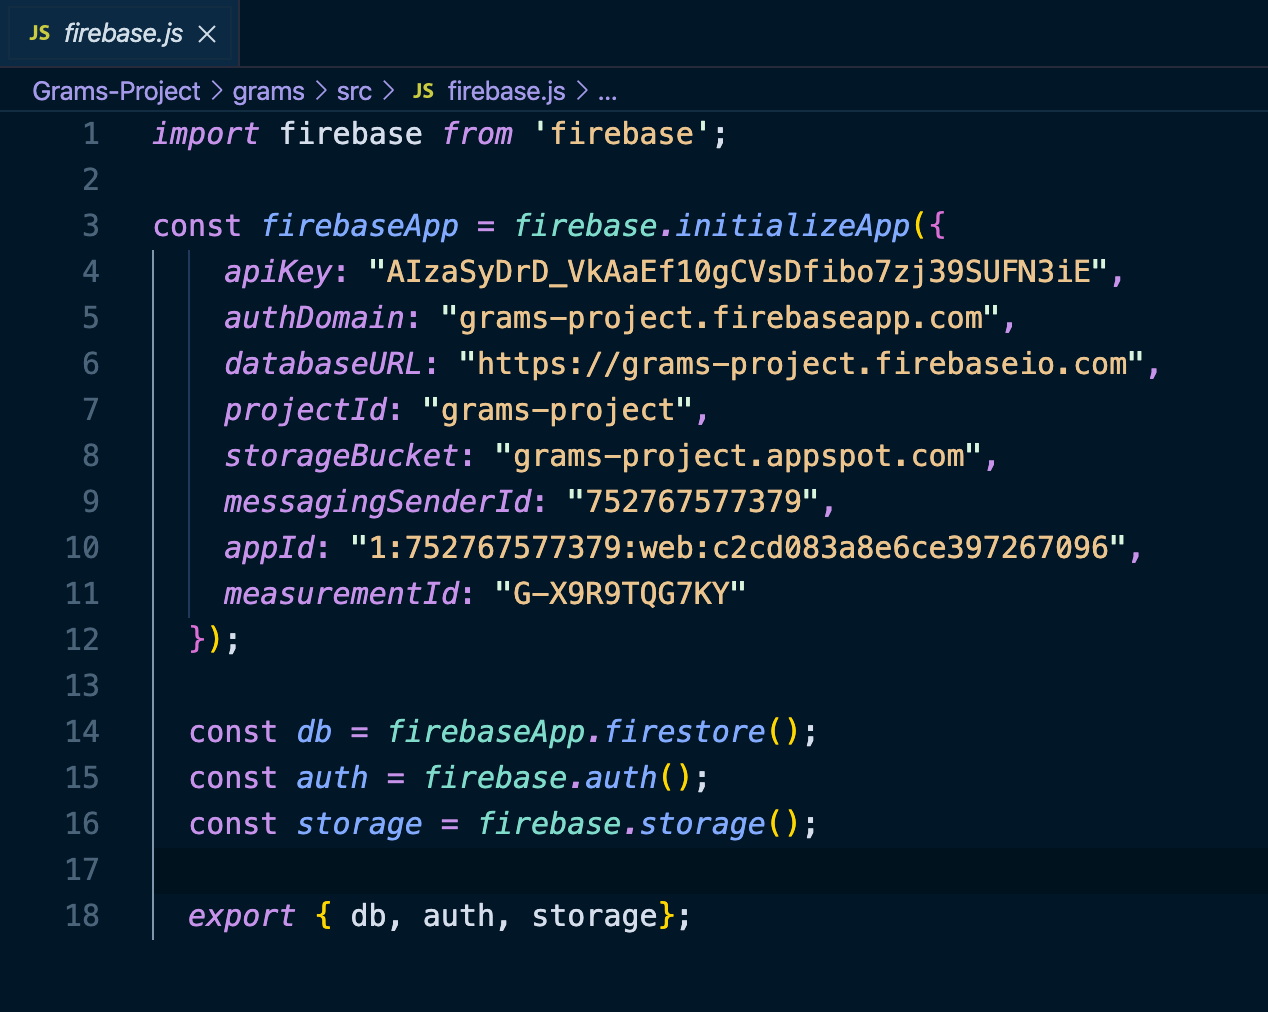Click the JS icon in breadcrumb

pos(423,91)
